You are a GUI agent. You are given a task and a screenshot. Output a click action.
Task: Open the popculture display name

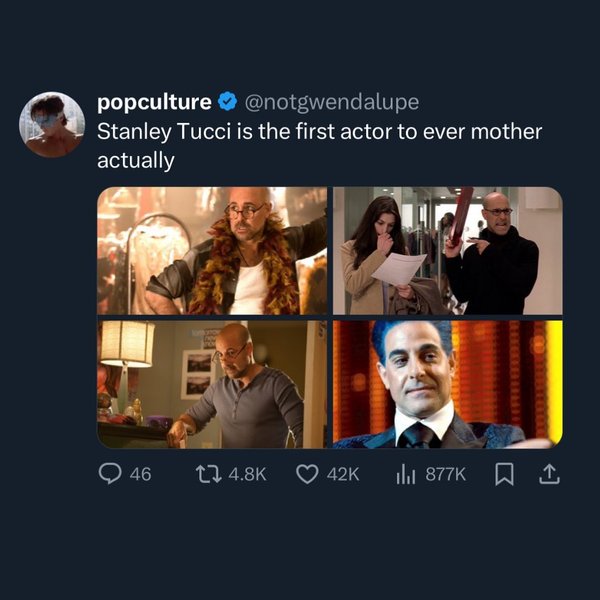[x=154, y=102]
